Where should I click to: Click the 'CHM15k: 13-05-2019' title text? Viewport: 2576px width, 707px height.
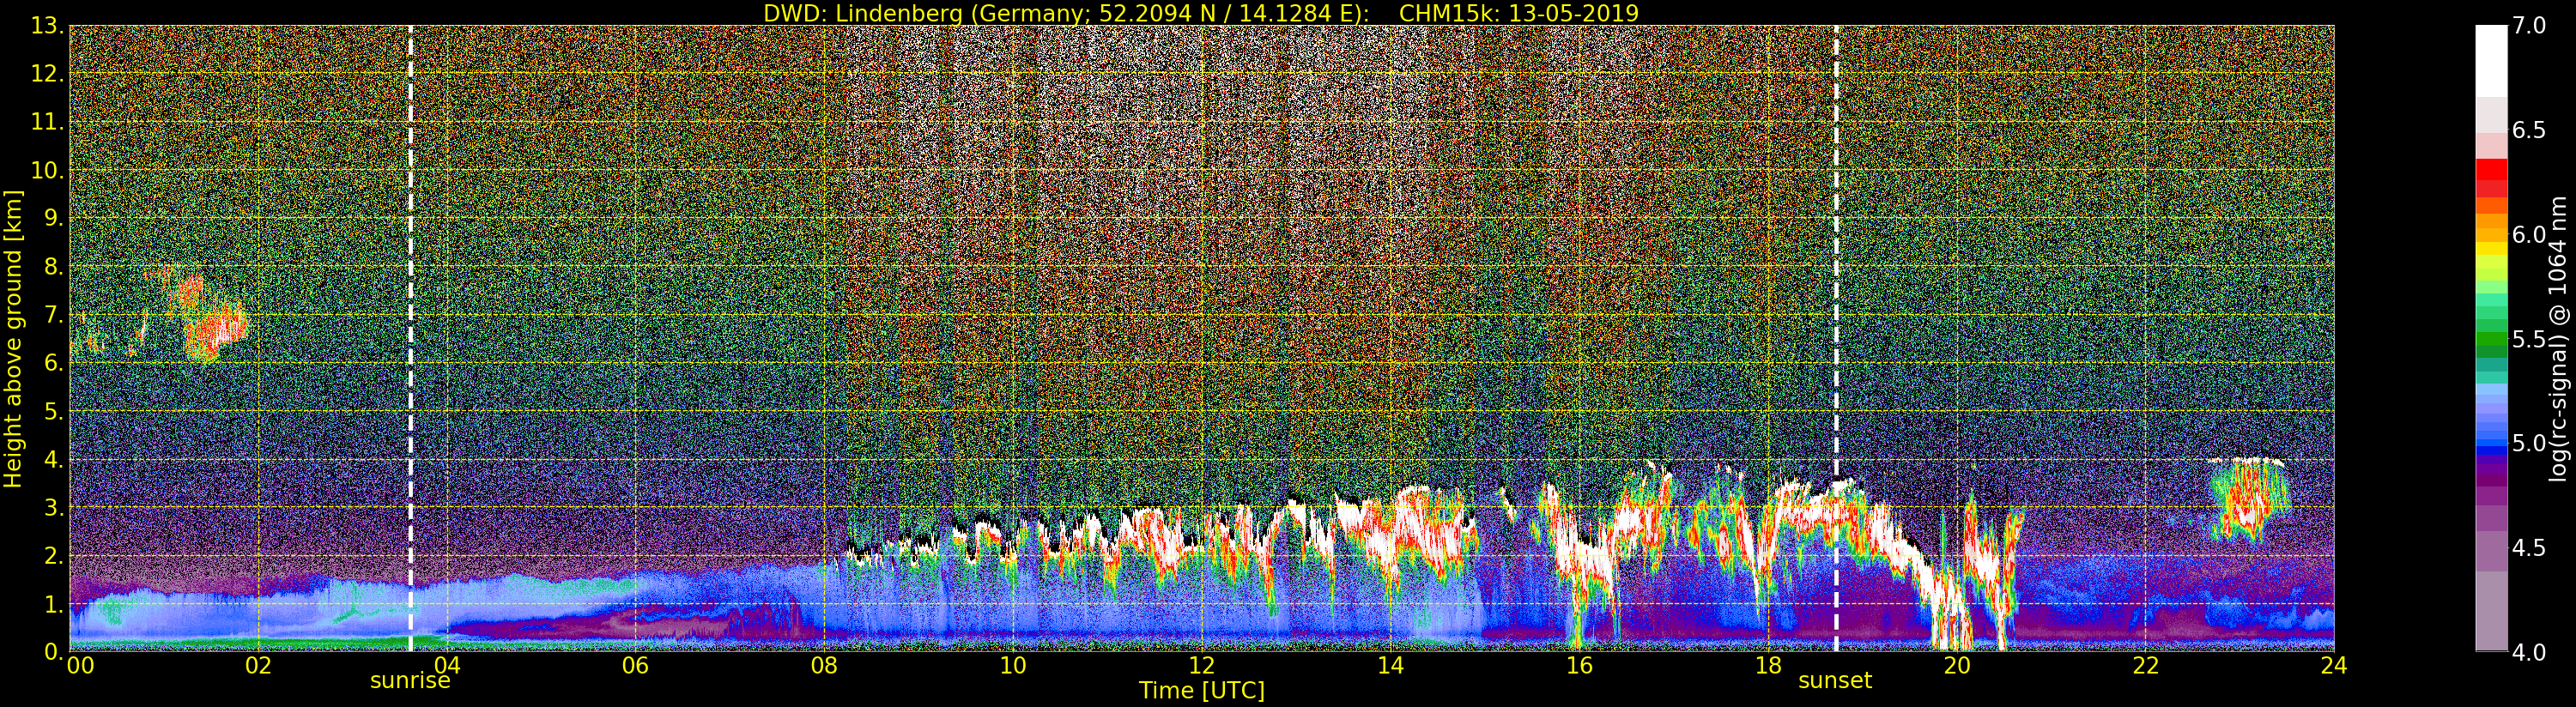(x=1518, y=13)
